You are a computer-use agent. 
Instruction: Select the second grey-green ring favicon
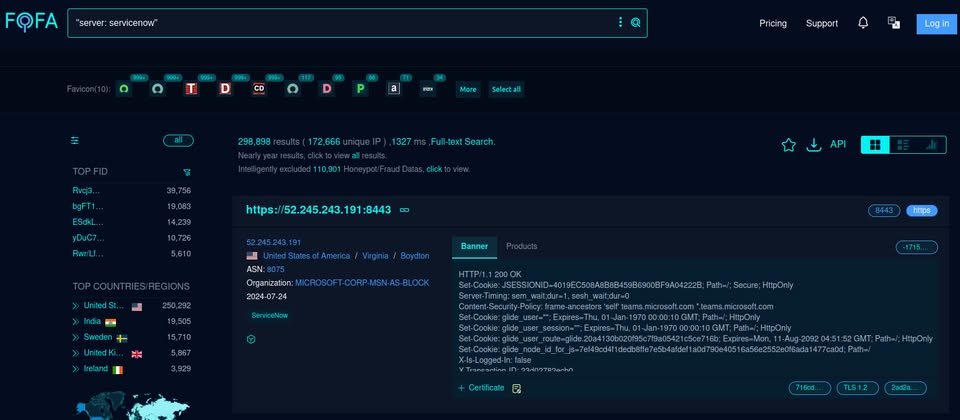click(x=157, y=89)
